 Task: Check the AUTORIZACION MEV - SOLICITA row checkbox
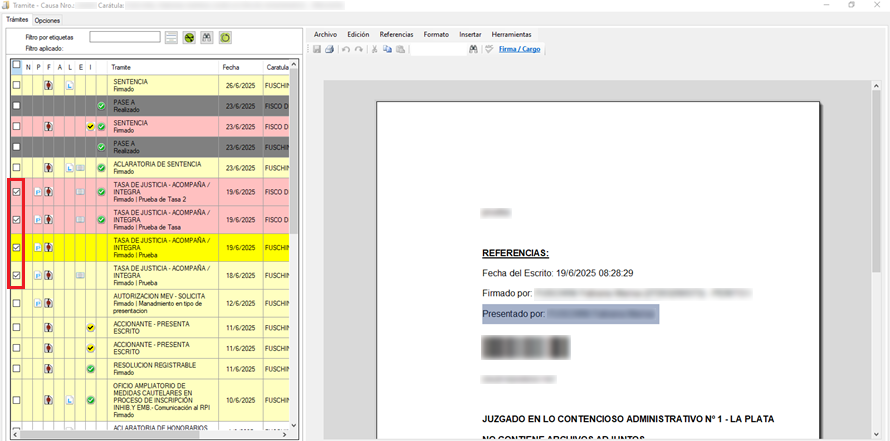point(16,300)
